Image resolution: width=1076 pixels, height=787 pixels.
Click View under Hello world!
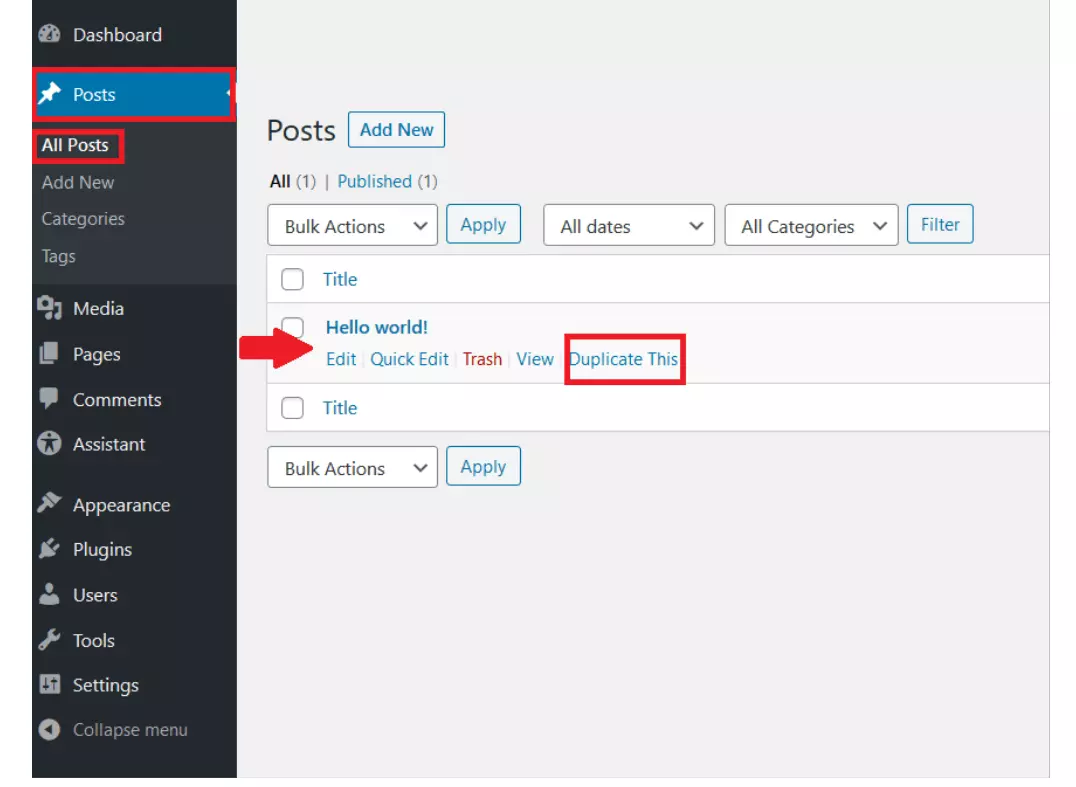[535, 360]
